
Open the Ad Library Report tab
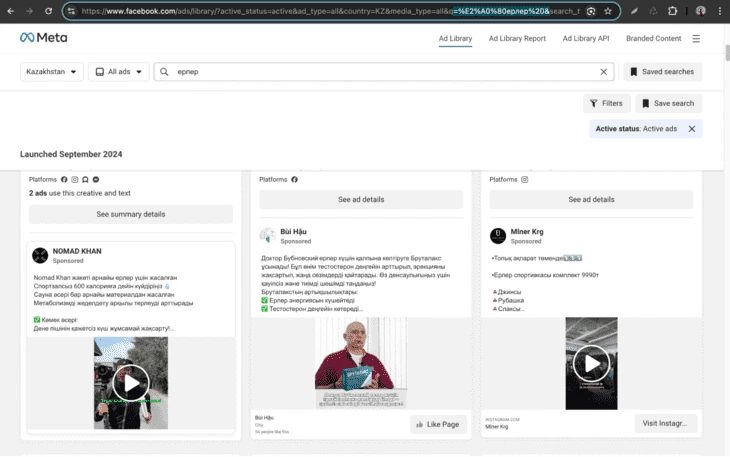(517, 39)
